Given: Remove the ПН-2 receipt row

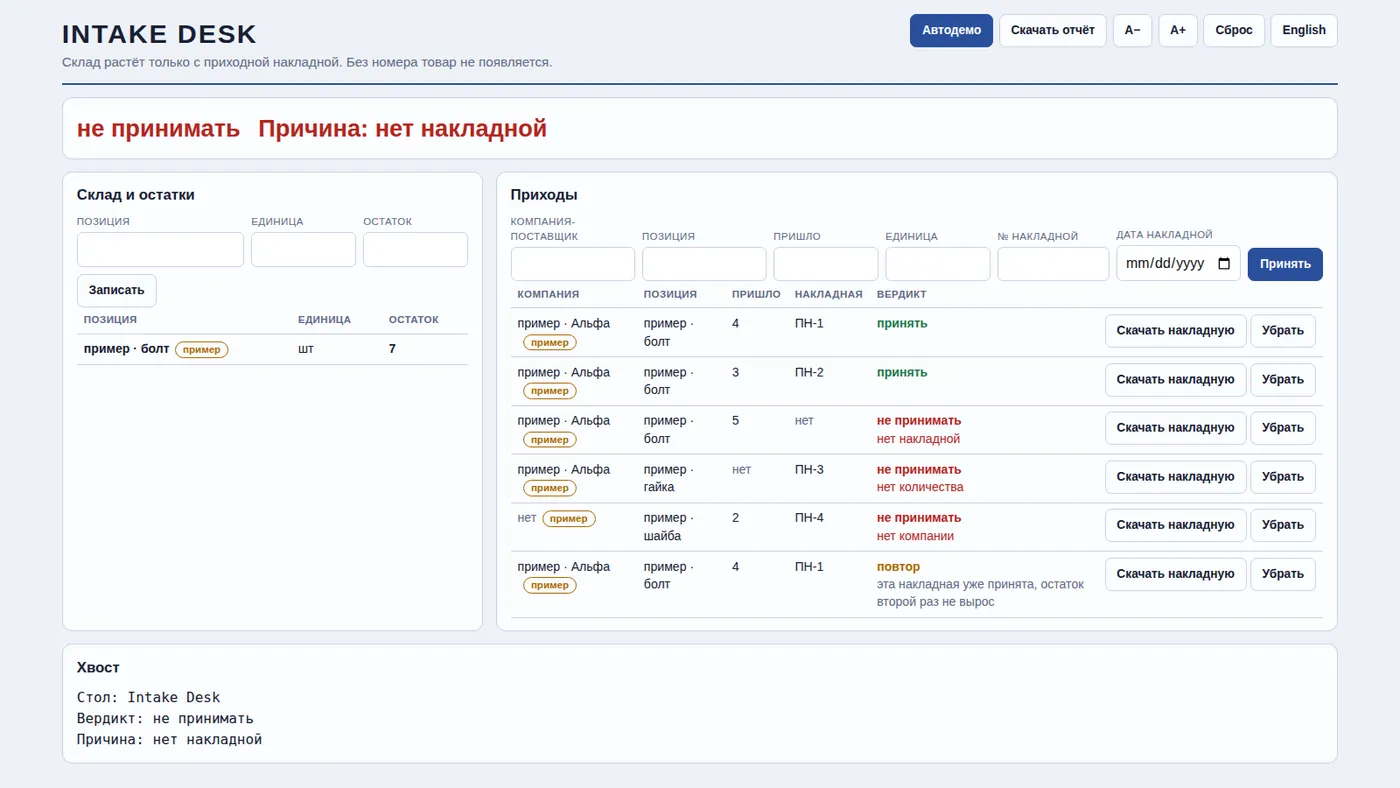Looking at the screenshot, I should point(1283,380).
